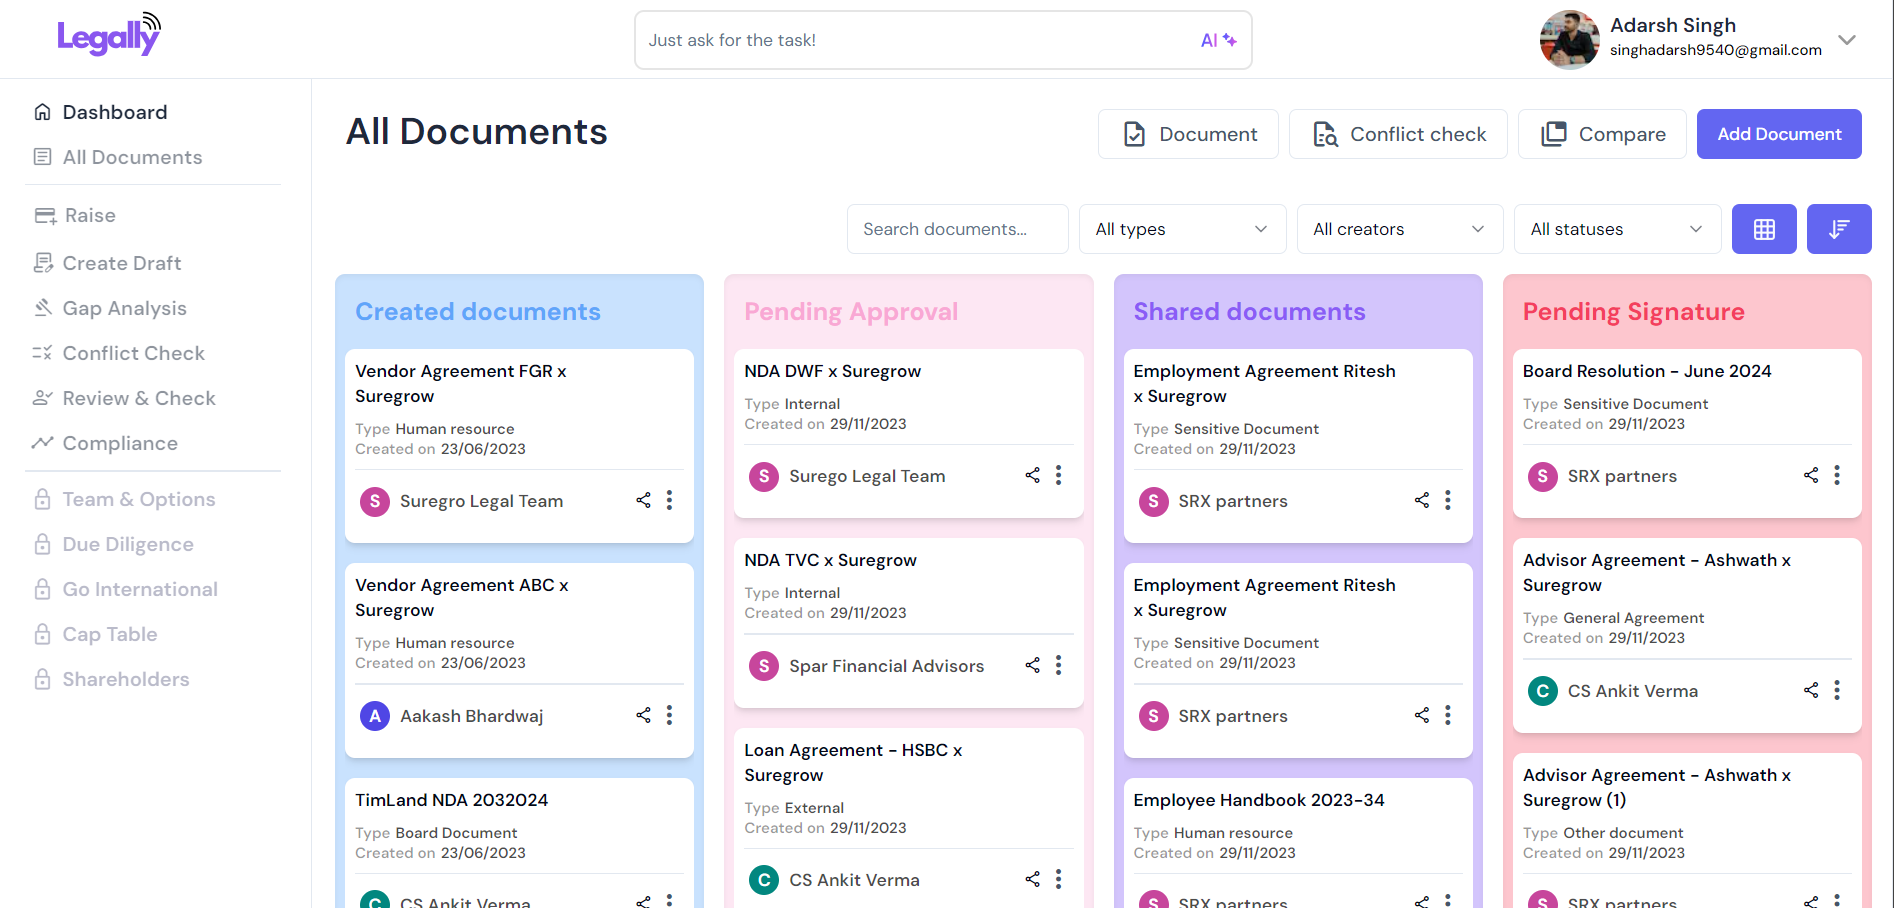The width and height of the screenshot is (1894, 908).
Task: Click the Add Document button
Action: click(1778, 134)
